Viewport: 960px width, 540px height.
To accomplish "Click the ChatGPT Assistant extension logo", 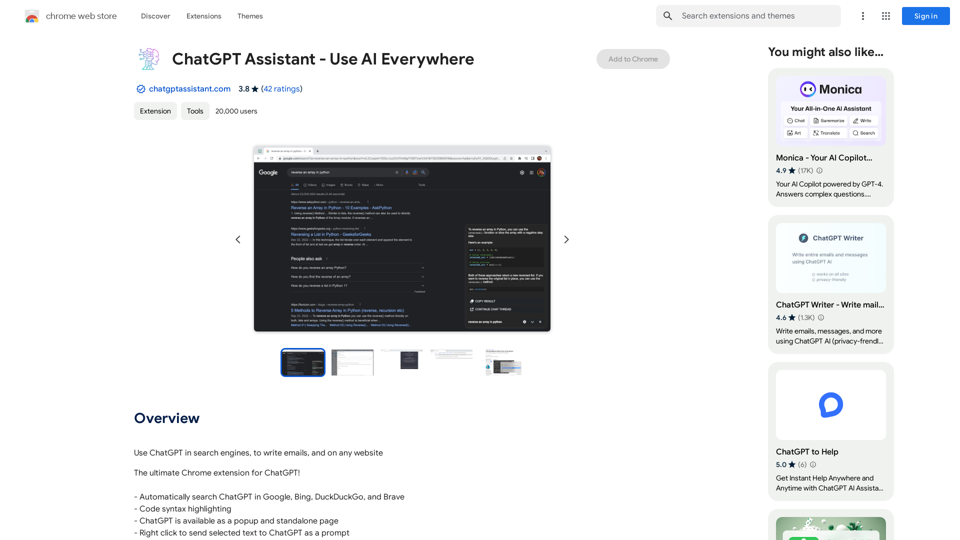I will [148, 59].
